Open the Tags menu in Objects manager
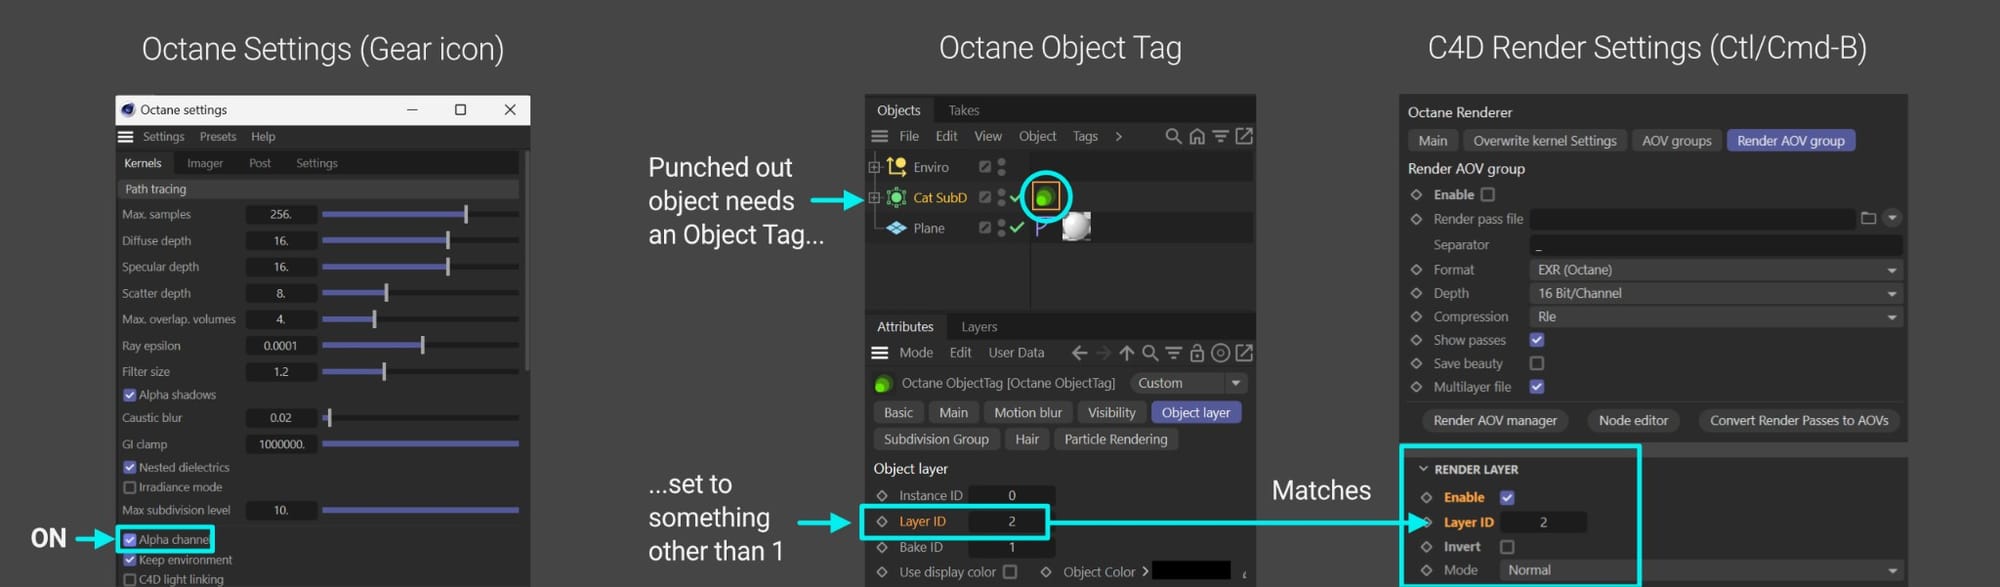The image size is (2000, 587). [x=1085, y=136]
